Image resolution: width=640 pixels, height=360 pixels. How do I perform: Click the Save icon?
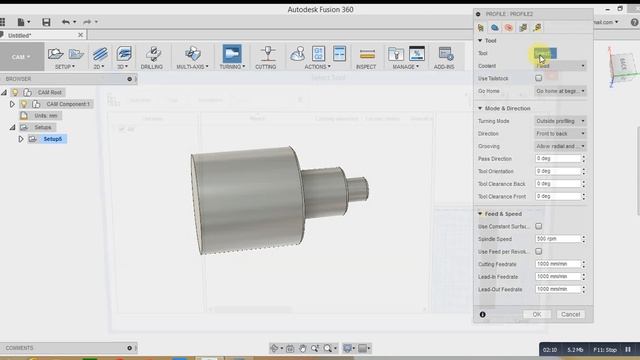[x=46, y=22]
